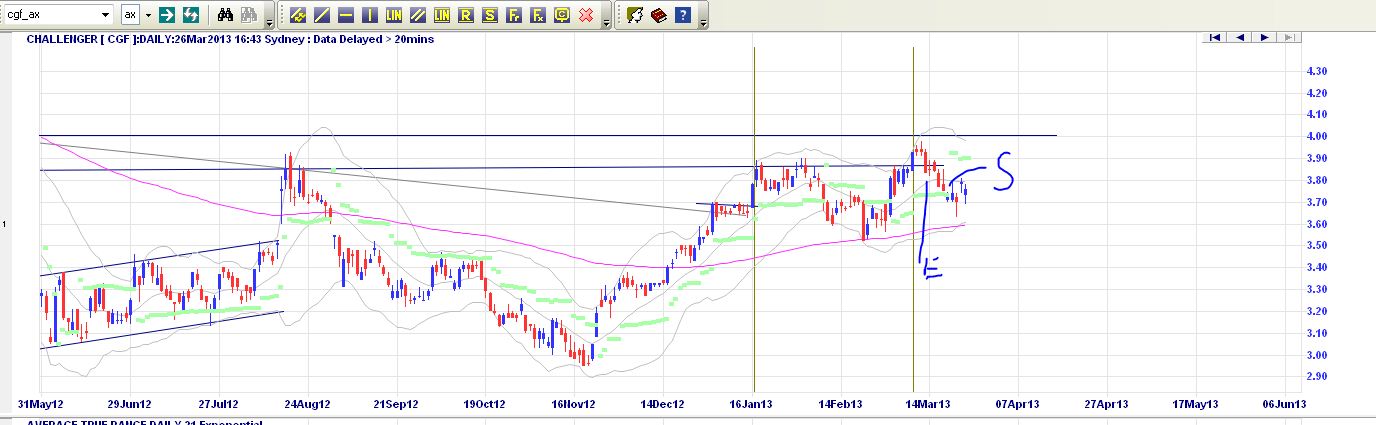Click the 07Apr13 date axis label

(x=1018, y=405)
